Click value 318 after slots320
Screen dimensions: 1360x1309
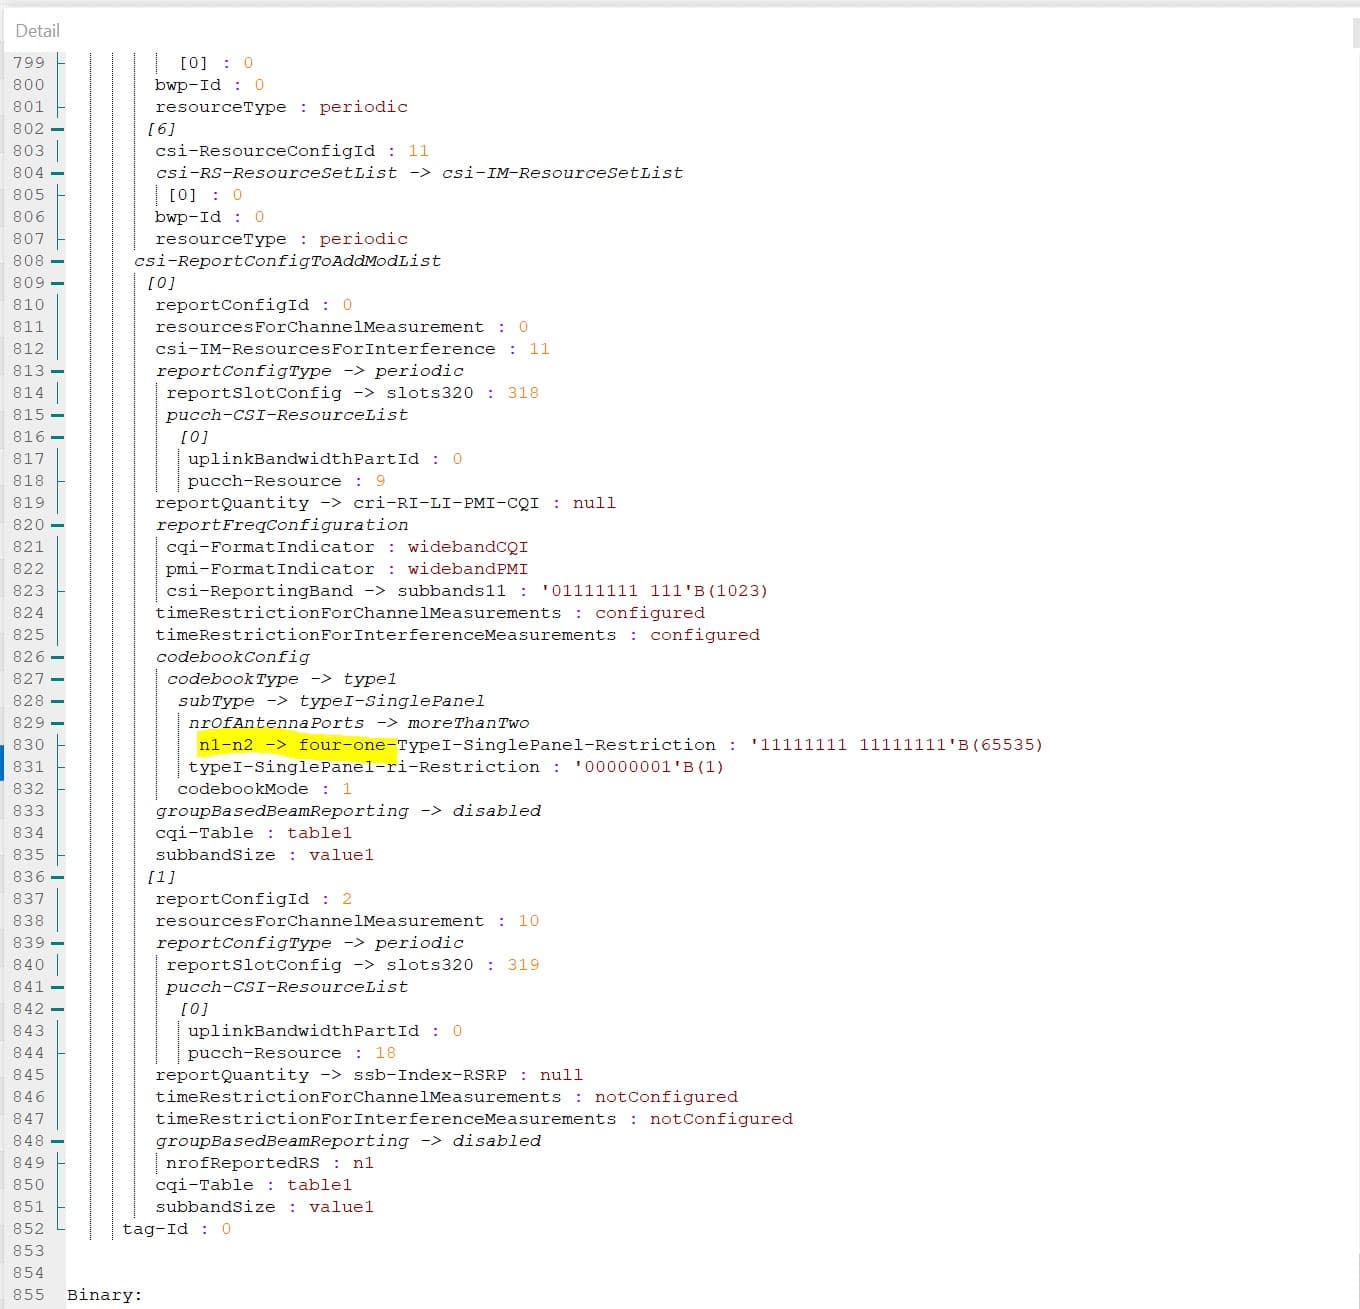(523, 393)
